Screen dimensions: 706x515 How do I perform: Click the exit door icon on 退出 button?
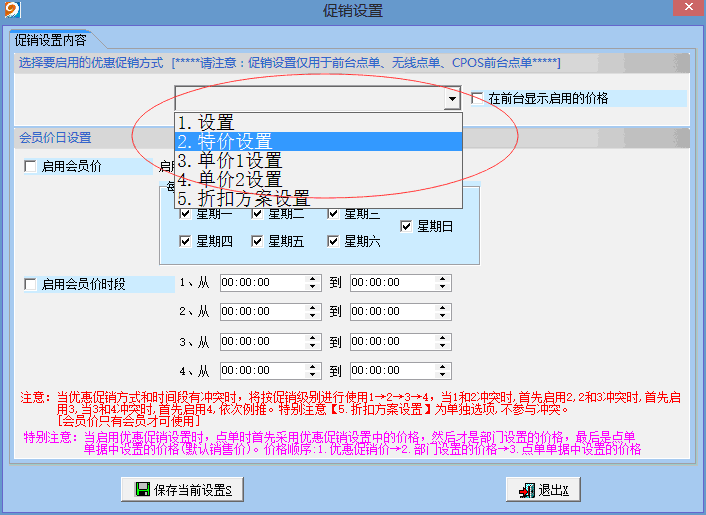click(x=526, y=490)
